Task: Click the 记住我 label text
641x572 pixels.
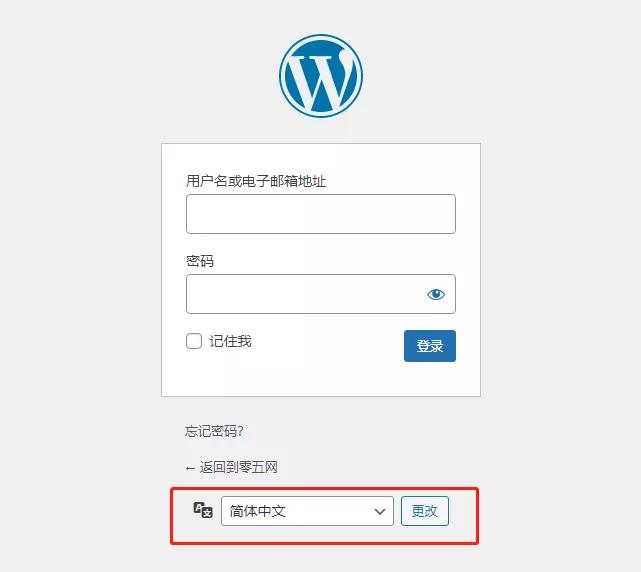Action: pos(230,341)
